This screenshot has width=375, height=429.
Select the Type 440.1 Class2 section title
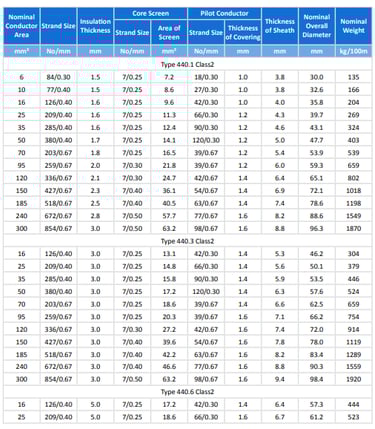point(187,64)
